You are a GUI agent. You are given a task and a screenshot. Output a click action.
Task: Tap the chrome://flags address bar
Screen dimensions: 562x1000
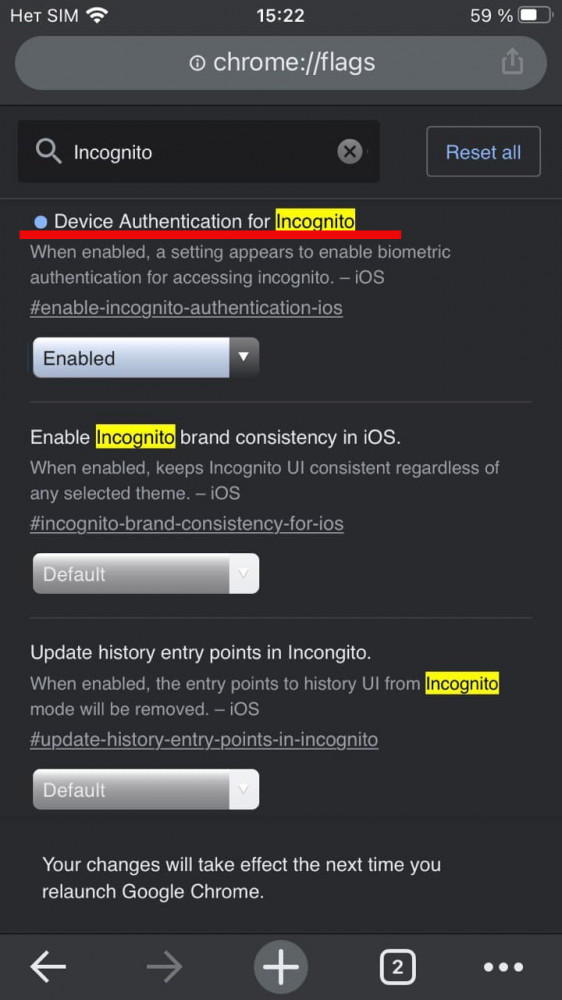coord(281,62)
